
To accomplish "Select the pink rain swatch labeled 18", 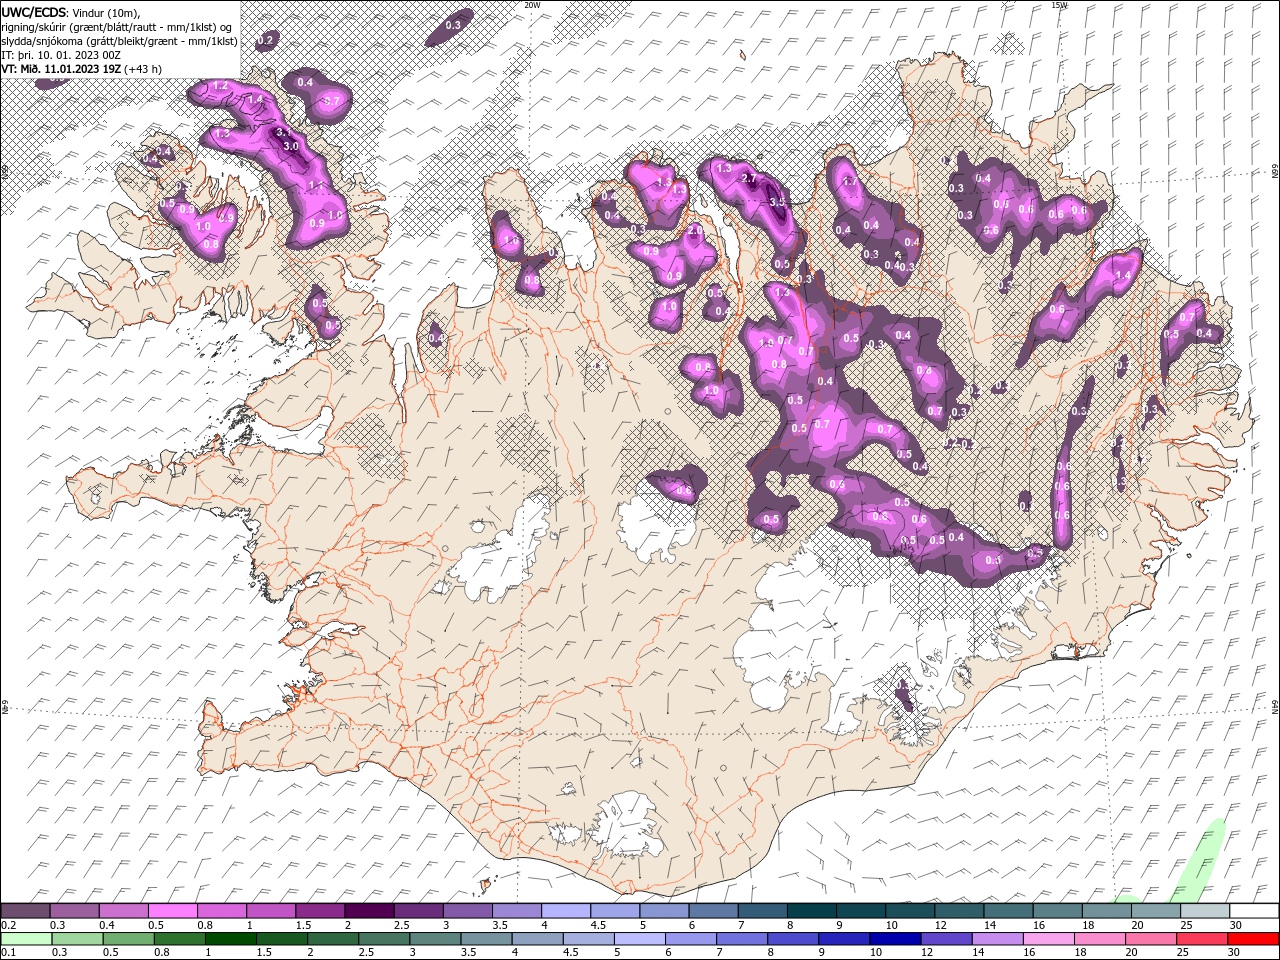I will click(x=1101, y=939).
